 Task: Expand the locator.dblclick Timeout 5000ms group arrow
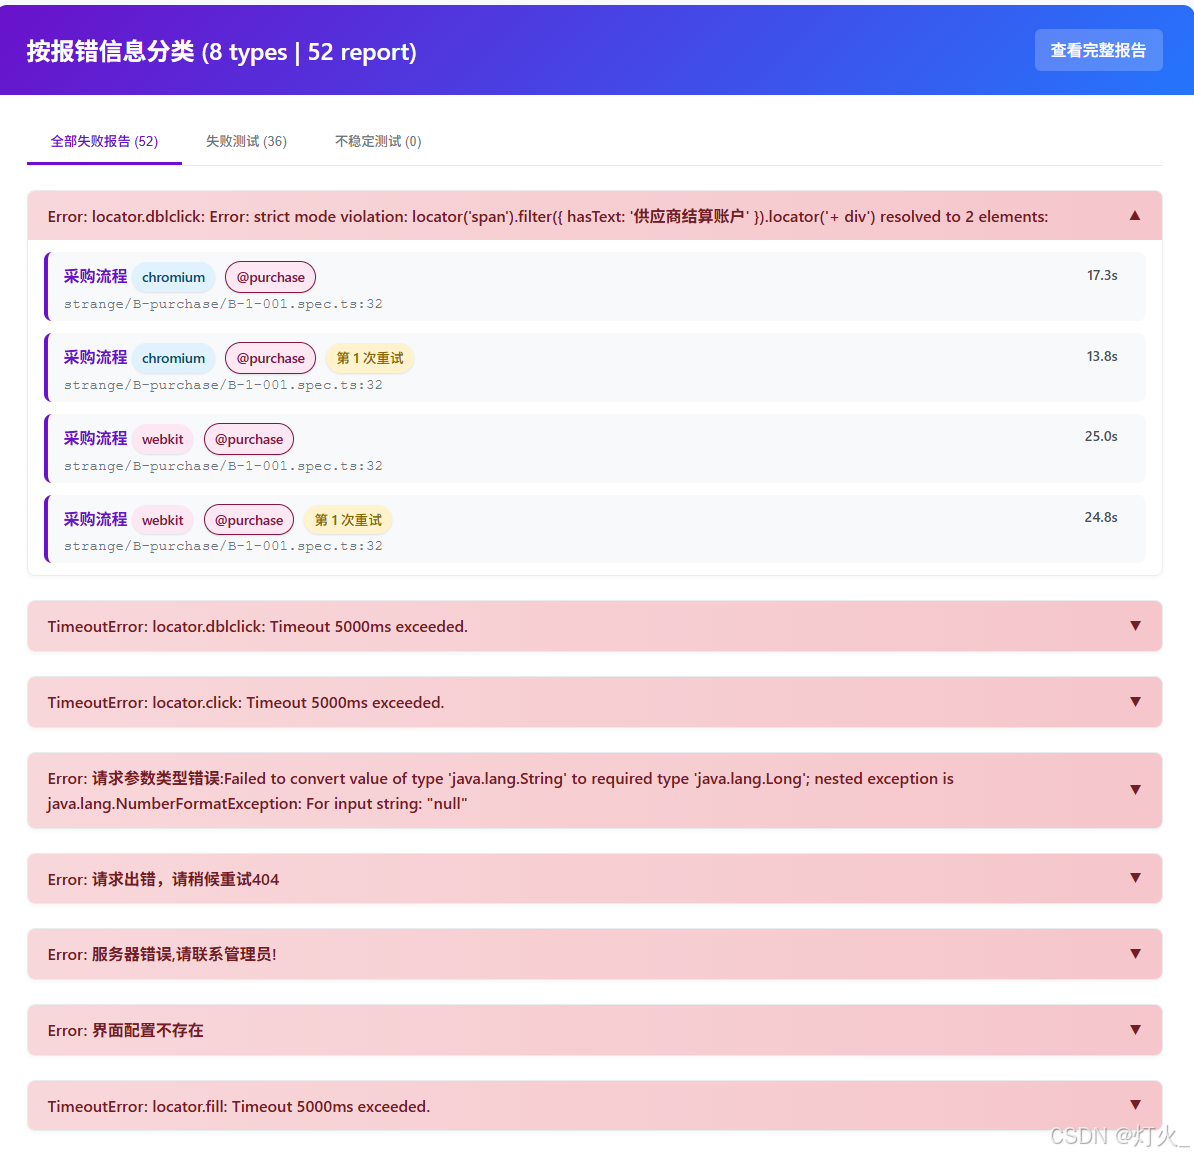point(1135,626)
